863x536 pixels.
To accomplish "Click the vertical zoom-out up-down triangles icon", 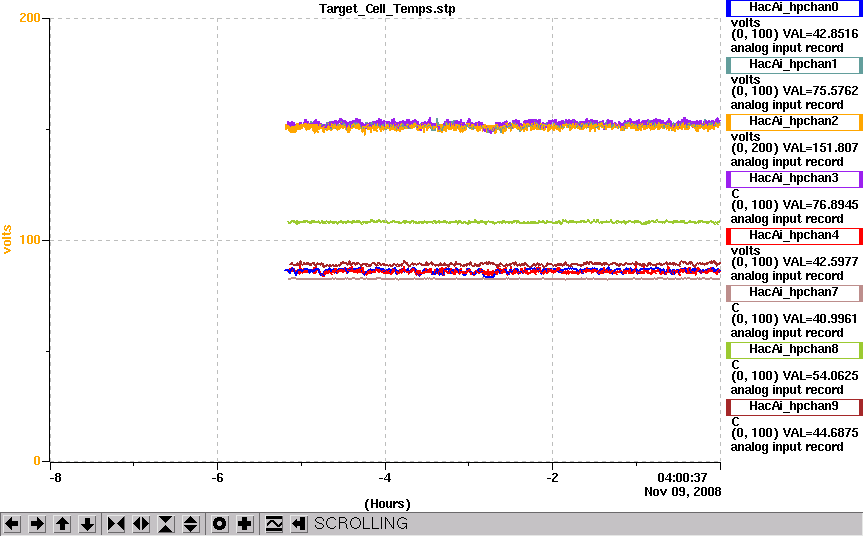I will point(190,523).
